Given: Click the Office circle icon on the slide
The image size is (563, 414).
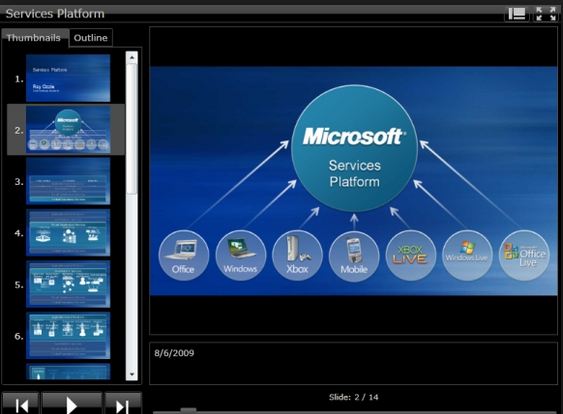Looking at the screenshot, I should 183,255.
